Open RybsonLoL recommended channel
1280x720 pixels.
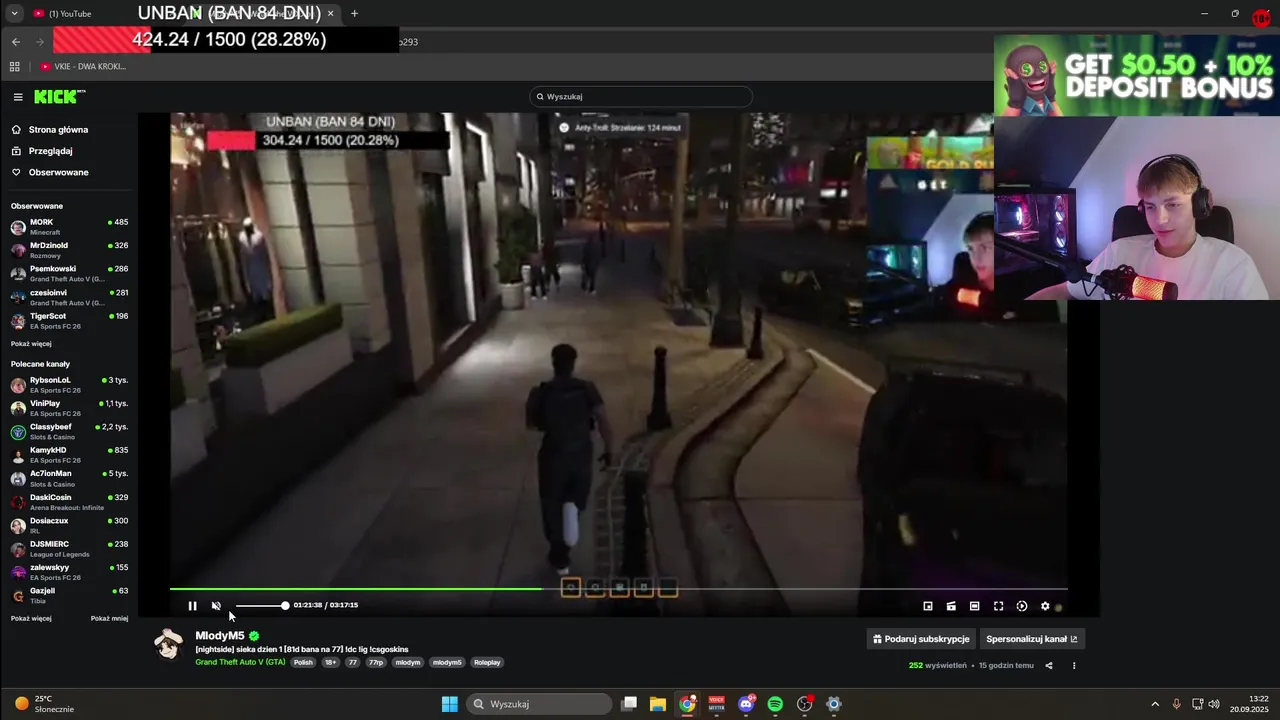point(69,385)
